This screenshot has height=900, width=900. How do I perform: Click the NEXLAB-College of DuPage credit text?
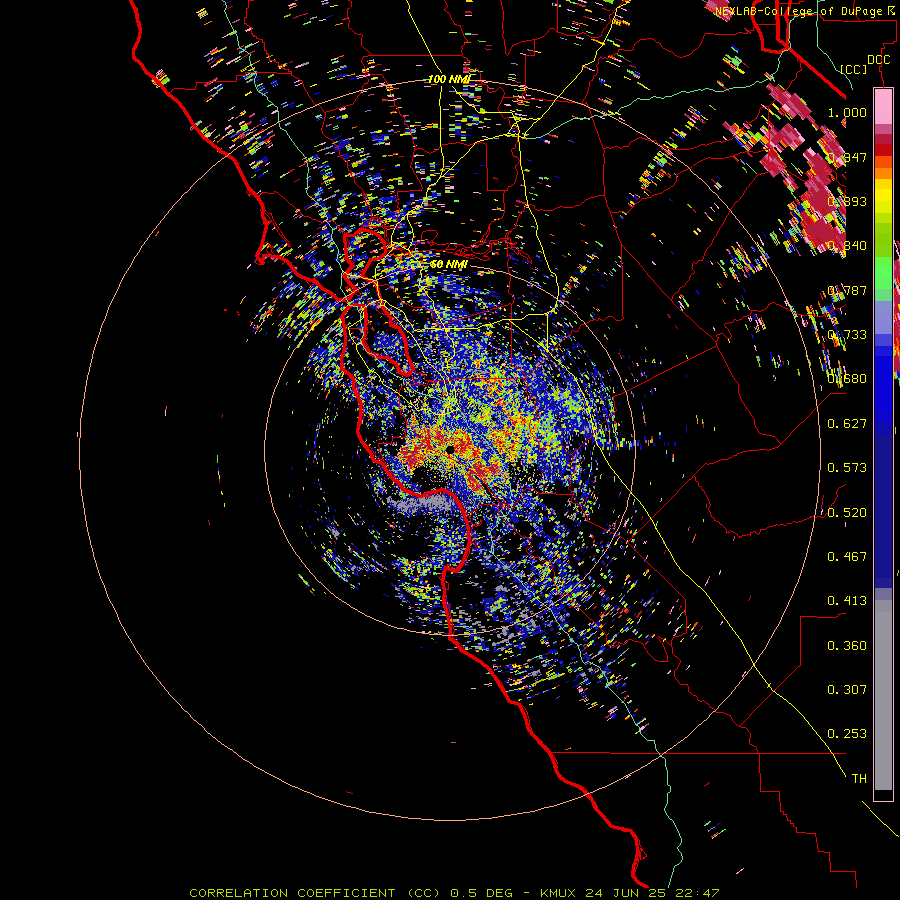(807, 11)
